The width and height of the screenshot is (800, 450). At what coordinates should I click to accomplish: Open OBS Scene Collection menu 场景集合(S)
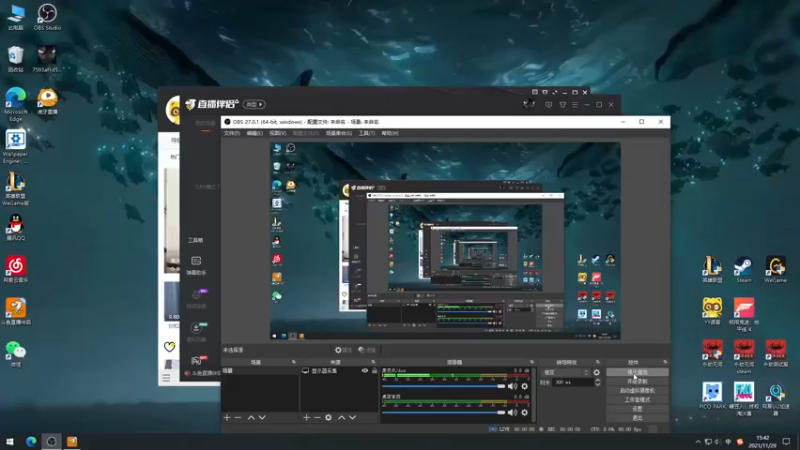[339, 133]
